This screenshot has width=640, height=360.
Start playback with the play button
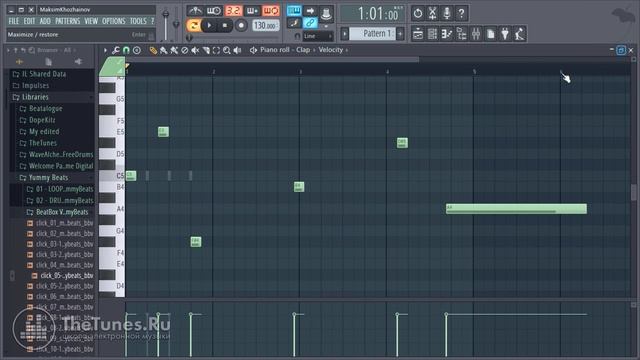pyautogui.click(x=209, y=25)
